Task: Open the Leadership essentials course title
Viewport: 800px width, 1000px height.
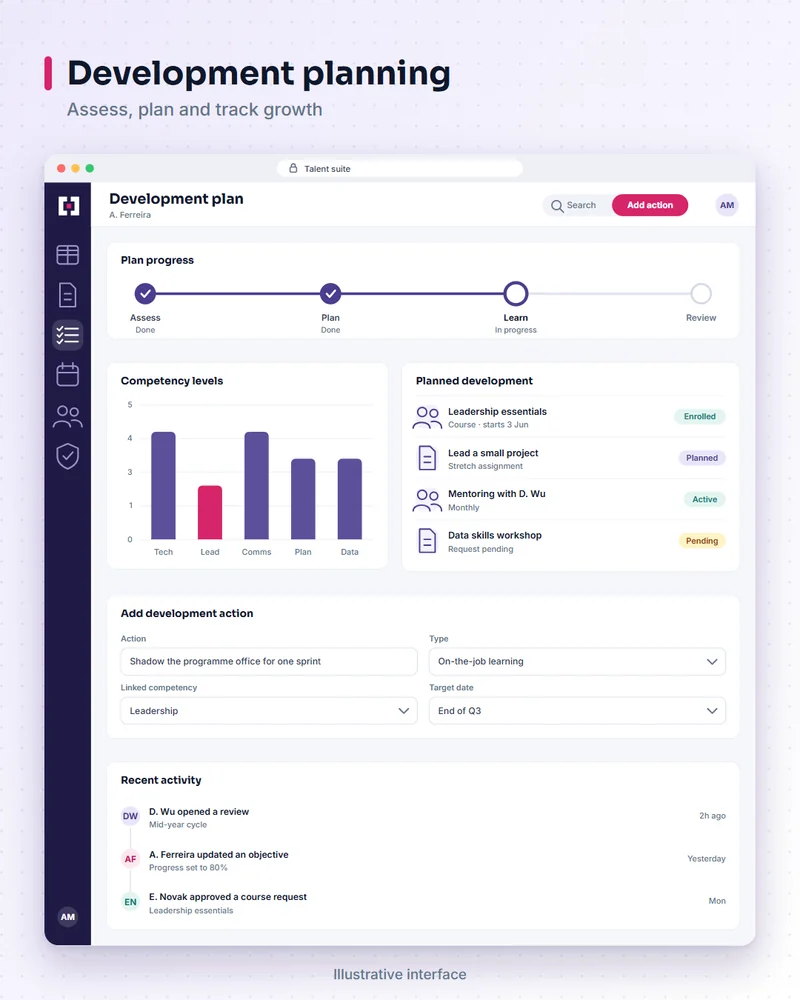Action: tap(497, 411)
